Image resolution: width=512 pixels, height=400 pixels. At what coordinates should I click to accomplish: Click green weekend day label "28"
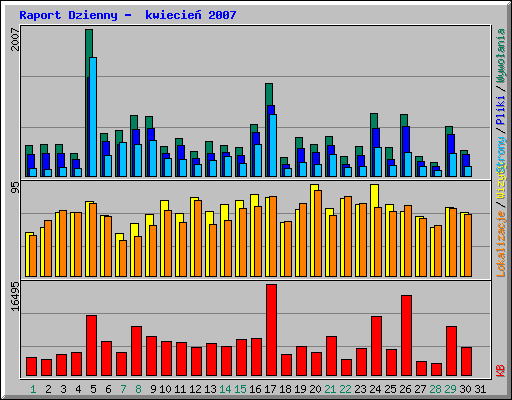(435, 389)
